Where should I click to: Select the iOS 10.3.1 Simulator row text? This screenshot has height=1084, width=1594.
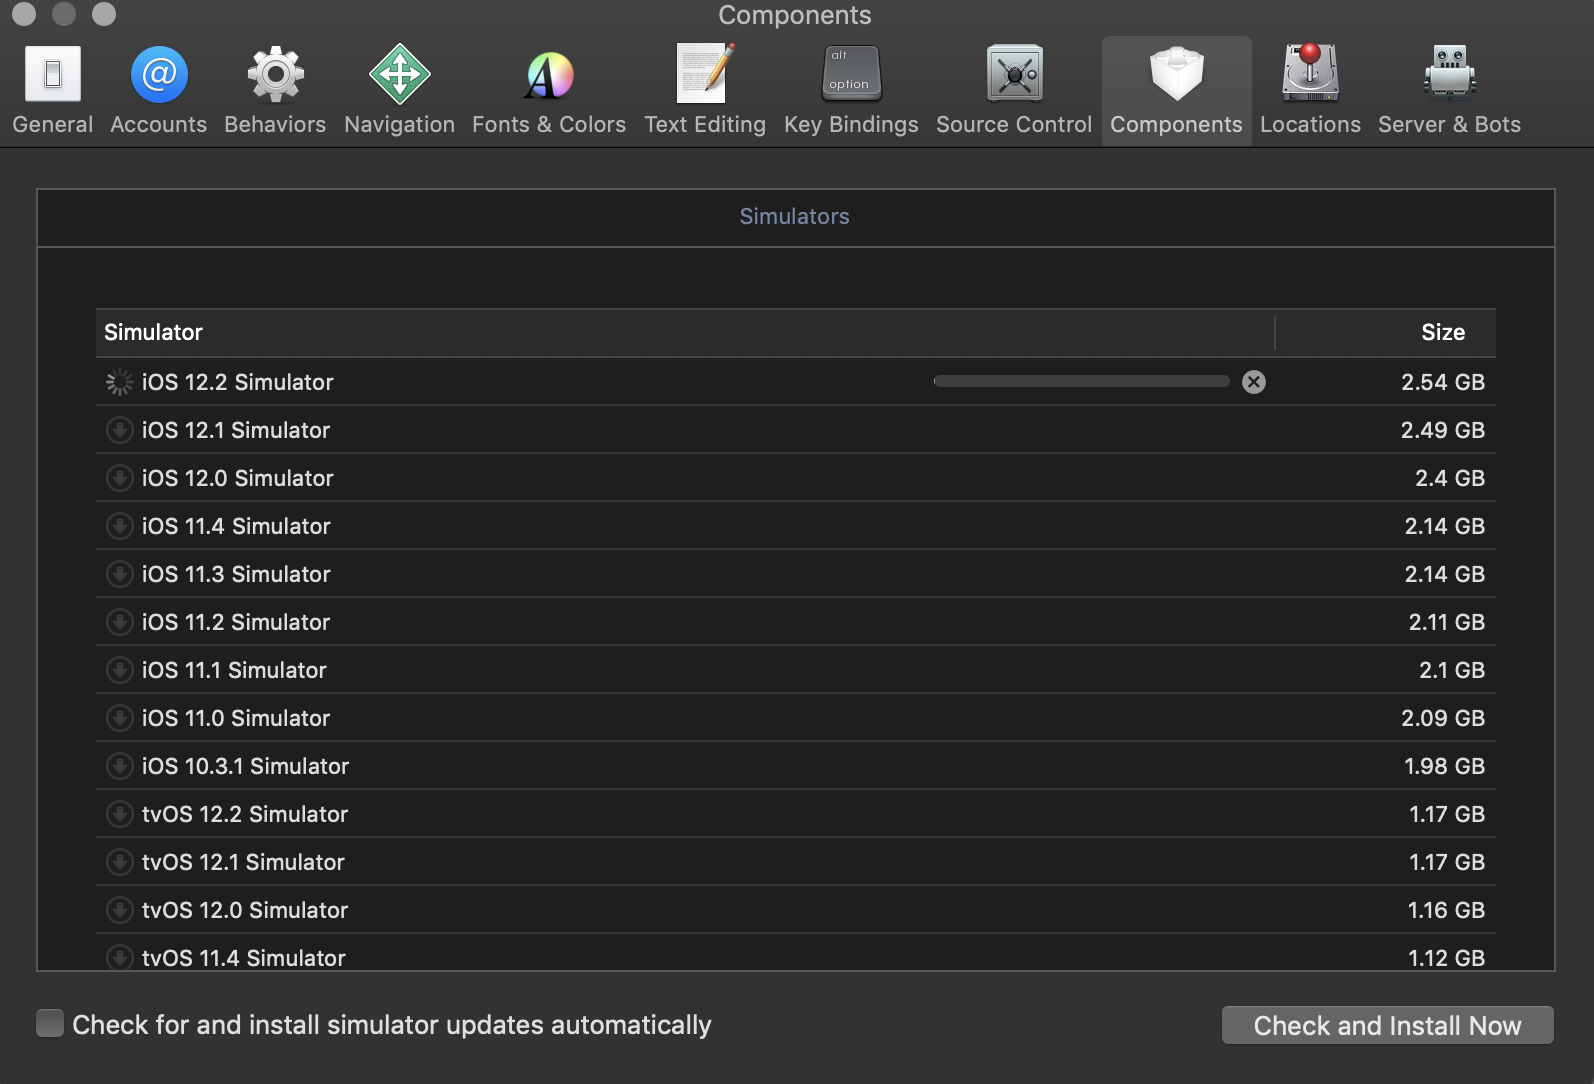point(245,766)
